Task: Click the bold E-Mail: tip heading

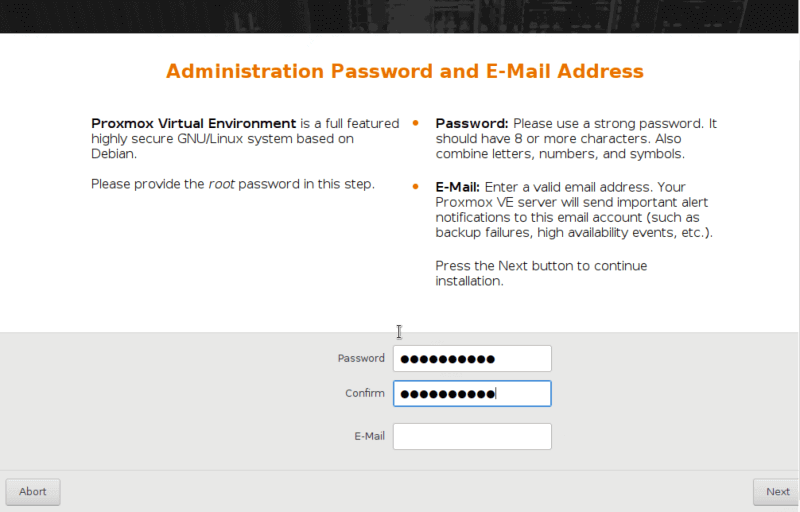Action: [x=458, y=187]
